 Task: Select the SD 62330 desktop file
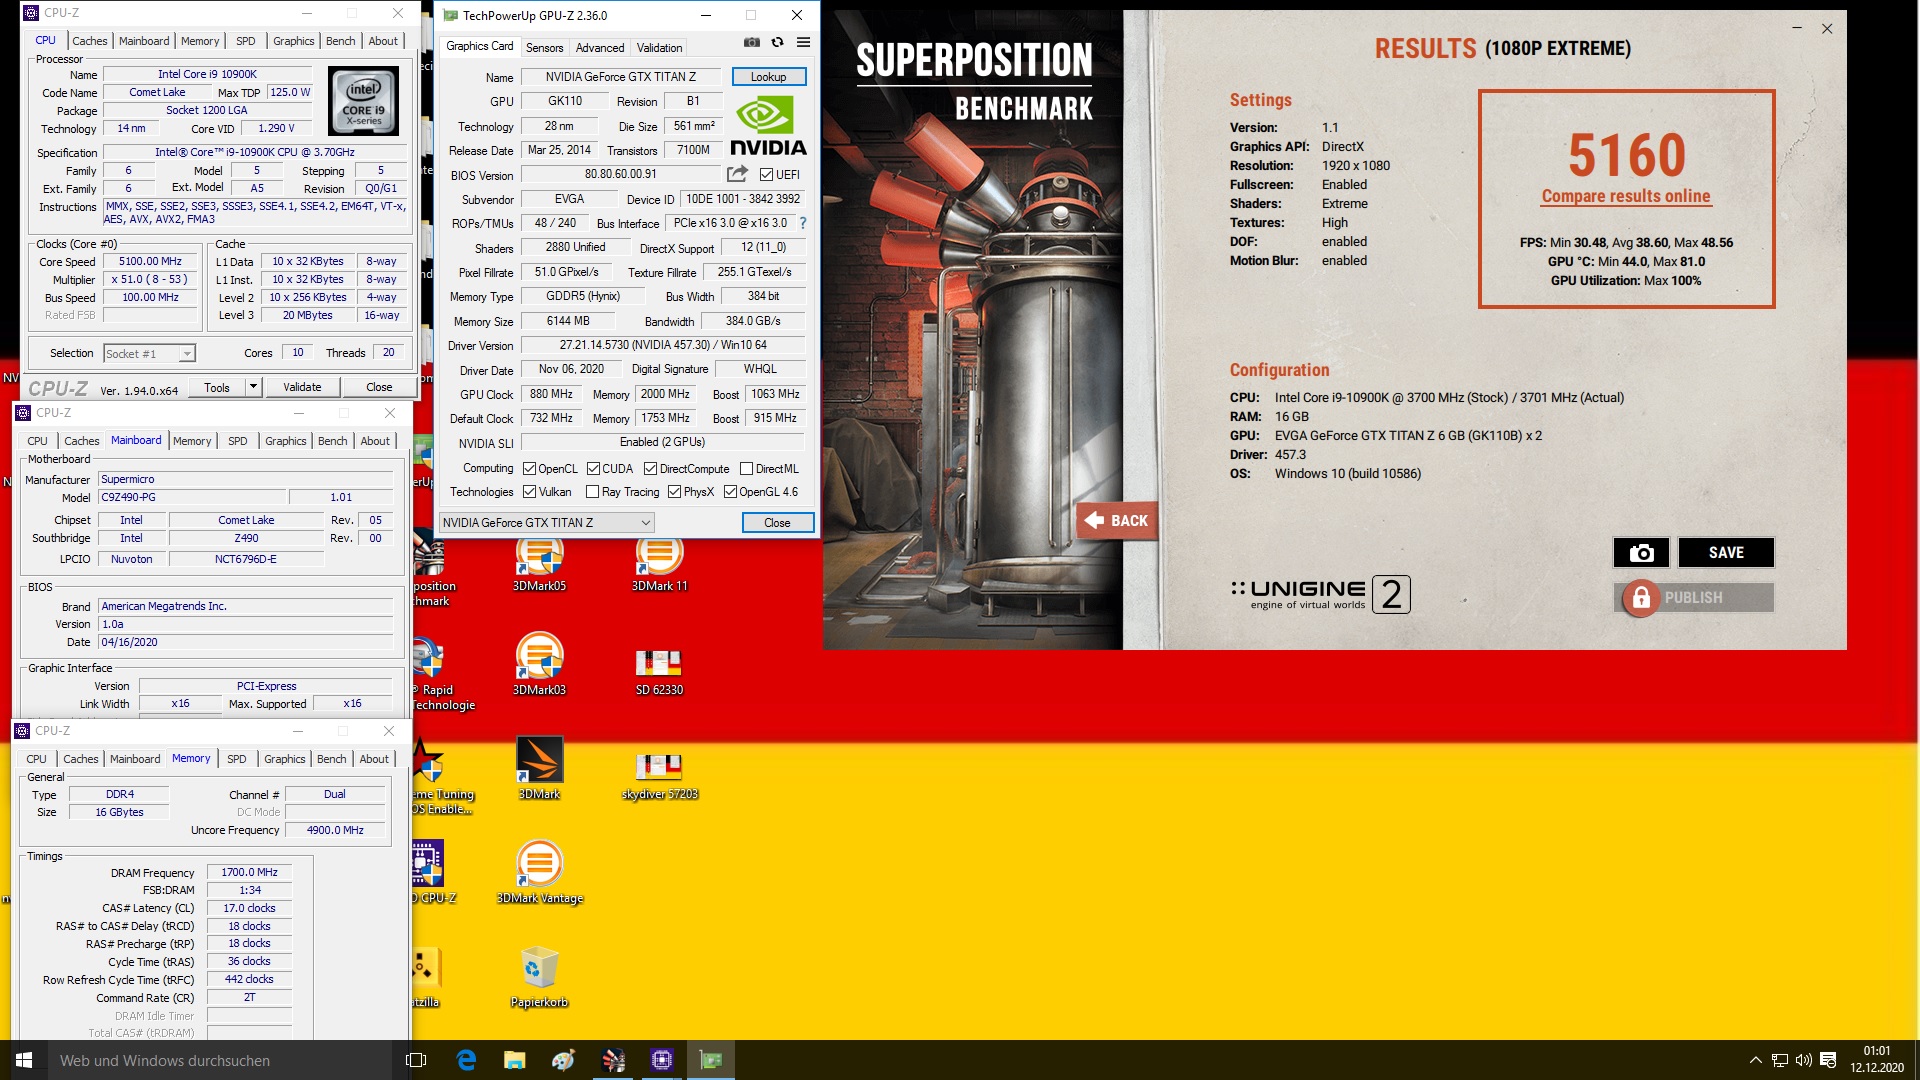tap(659, 671)
